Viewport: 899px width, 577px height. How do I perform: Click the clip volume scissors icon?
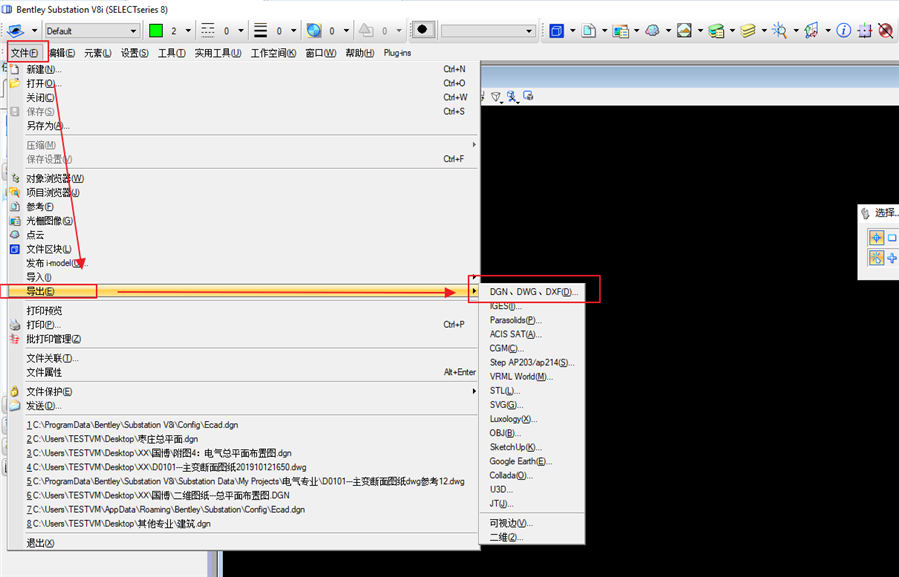coord(511,96)
